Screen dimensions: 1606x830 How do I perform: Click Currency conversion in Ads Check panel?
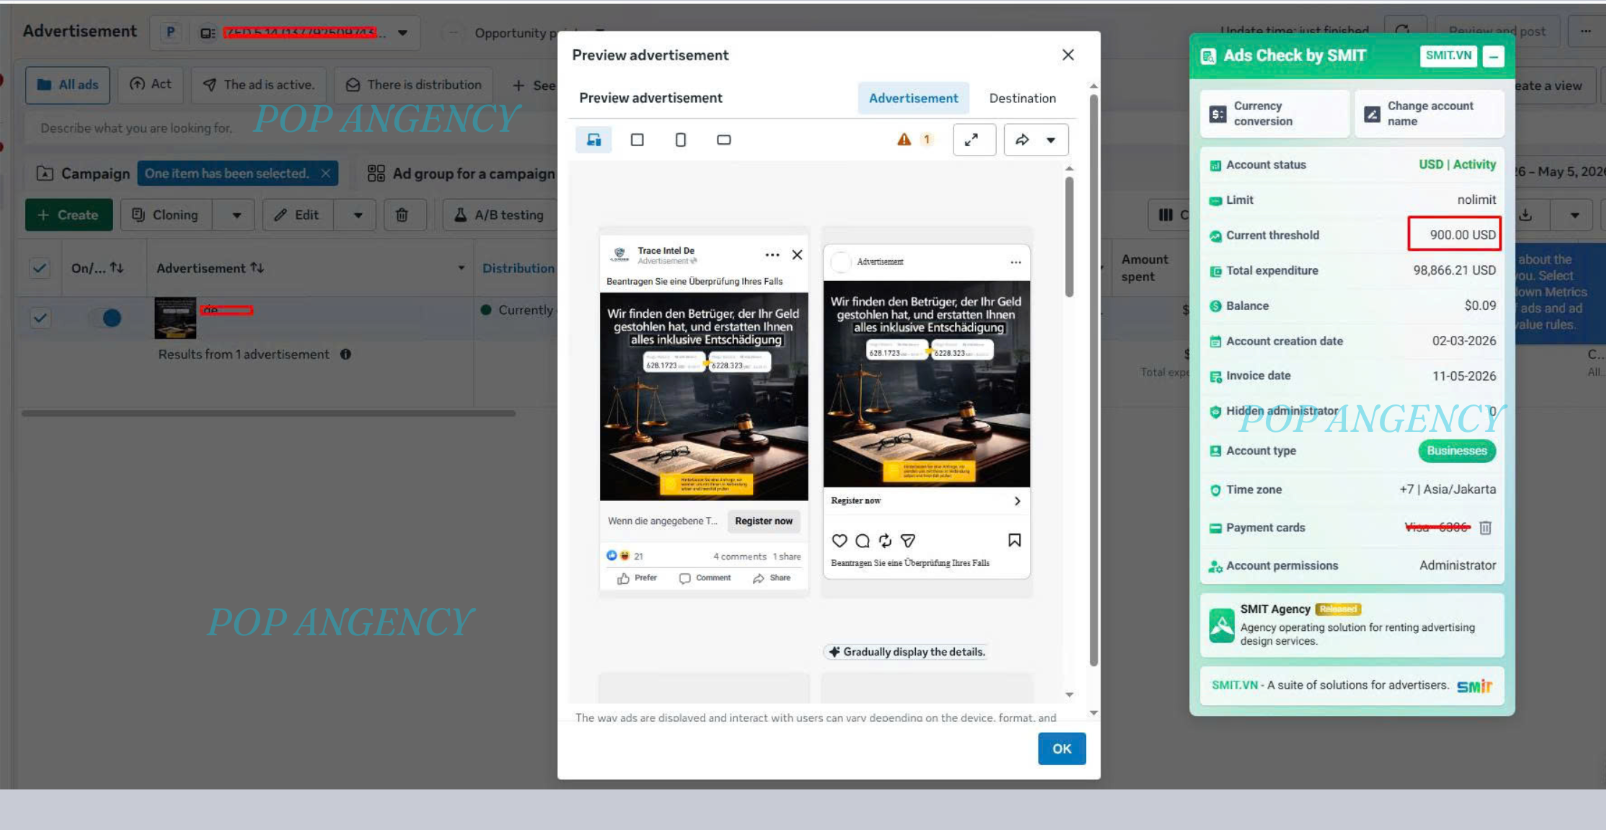(1276, 114)
